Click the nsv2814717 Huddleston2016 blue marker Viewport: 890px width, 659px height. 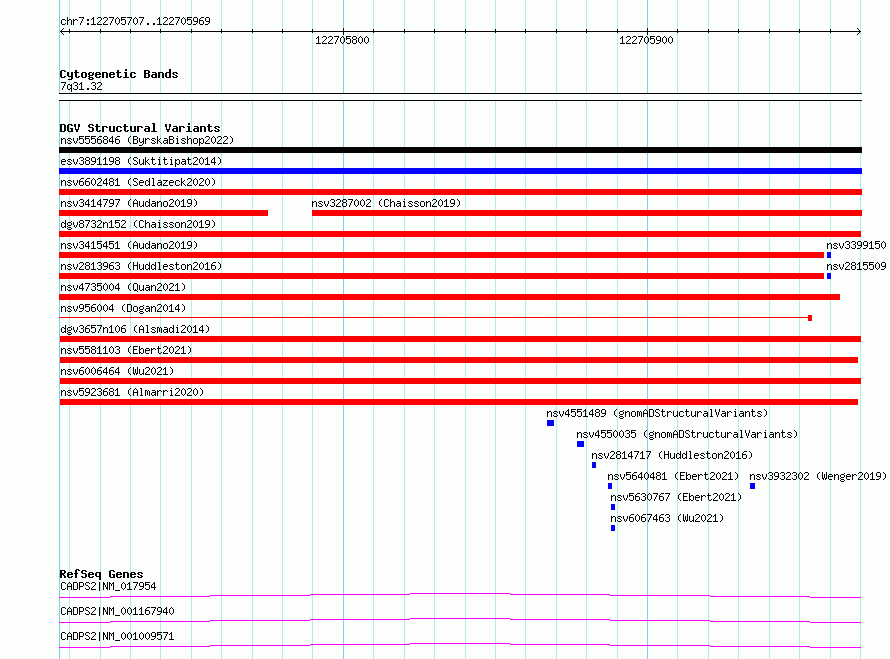[594, 465]
